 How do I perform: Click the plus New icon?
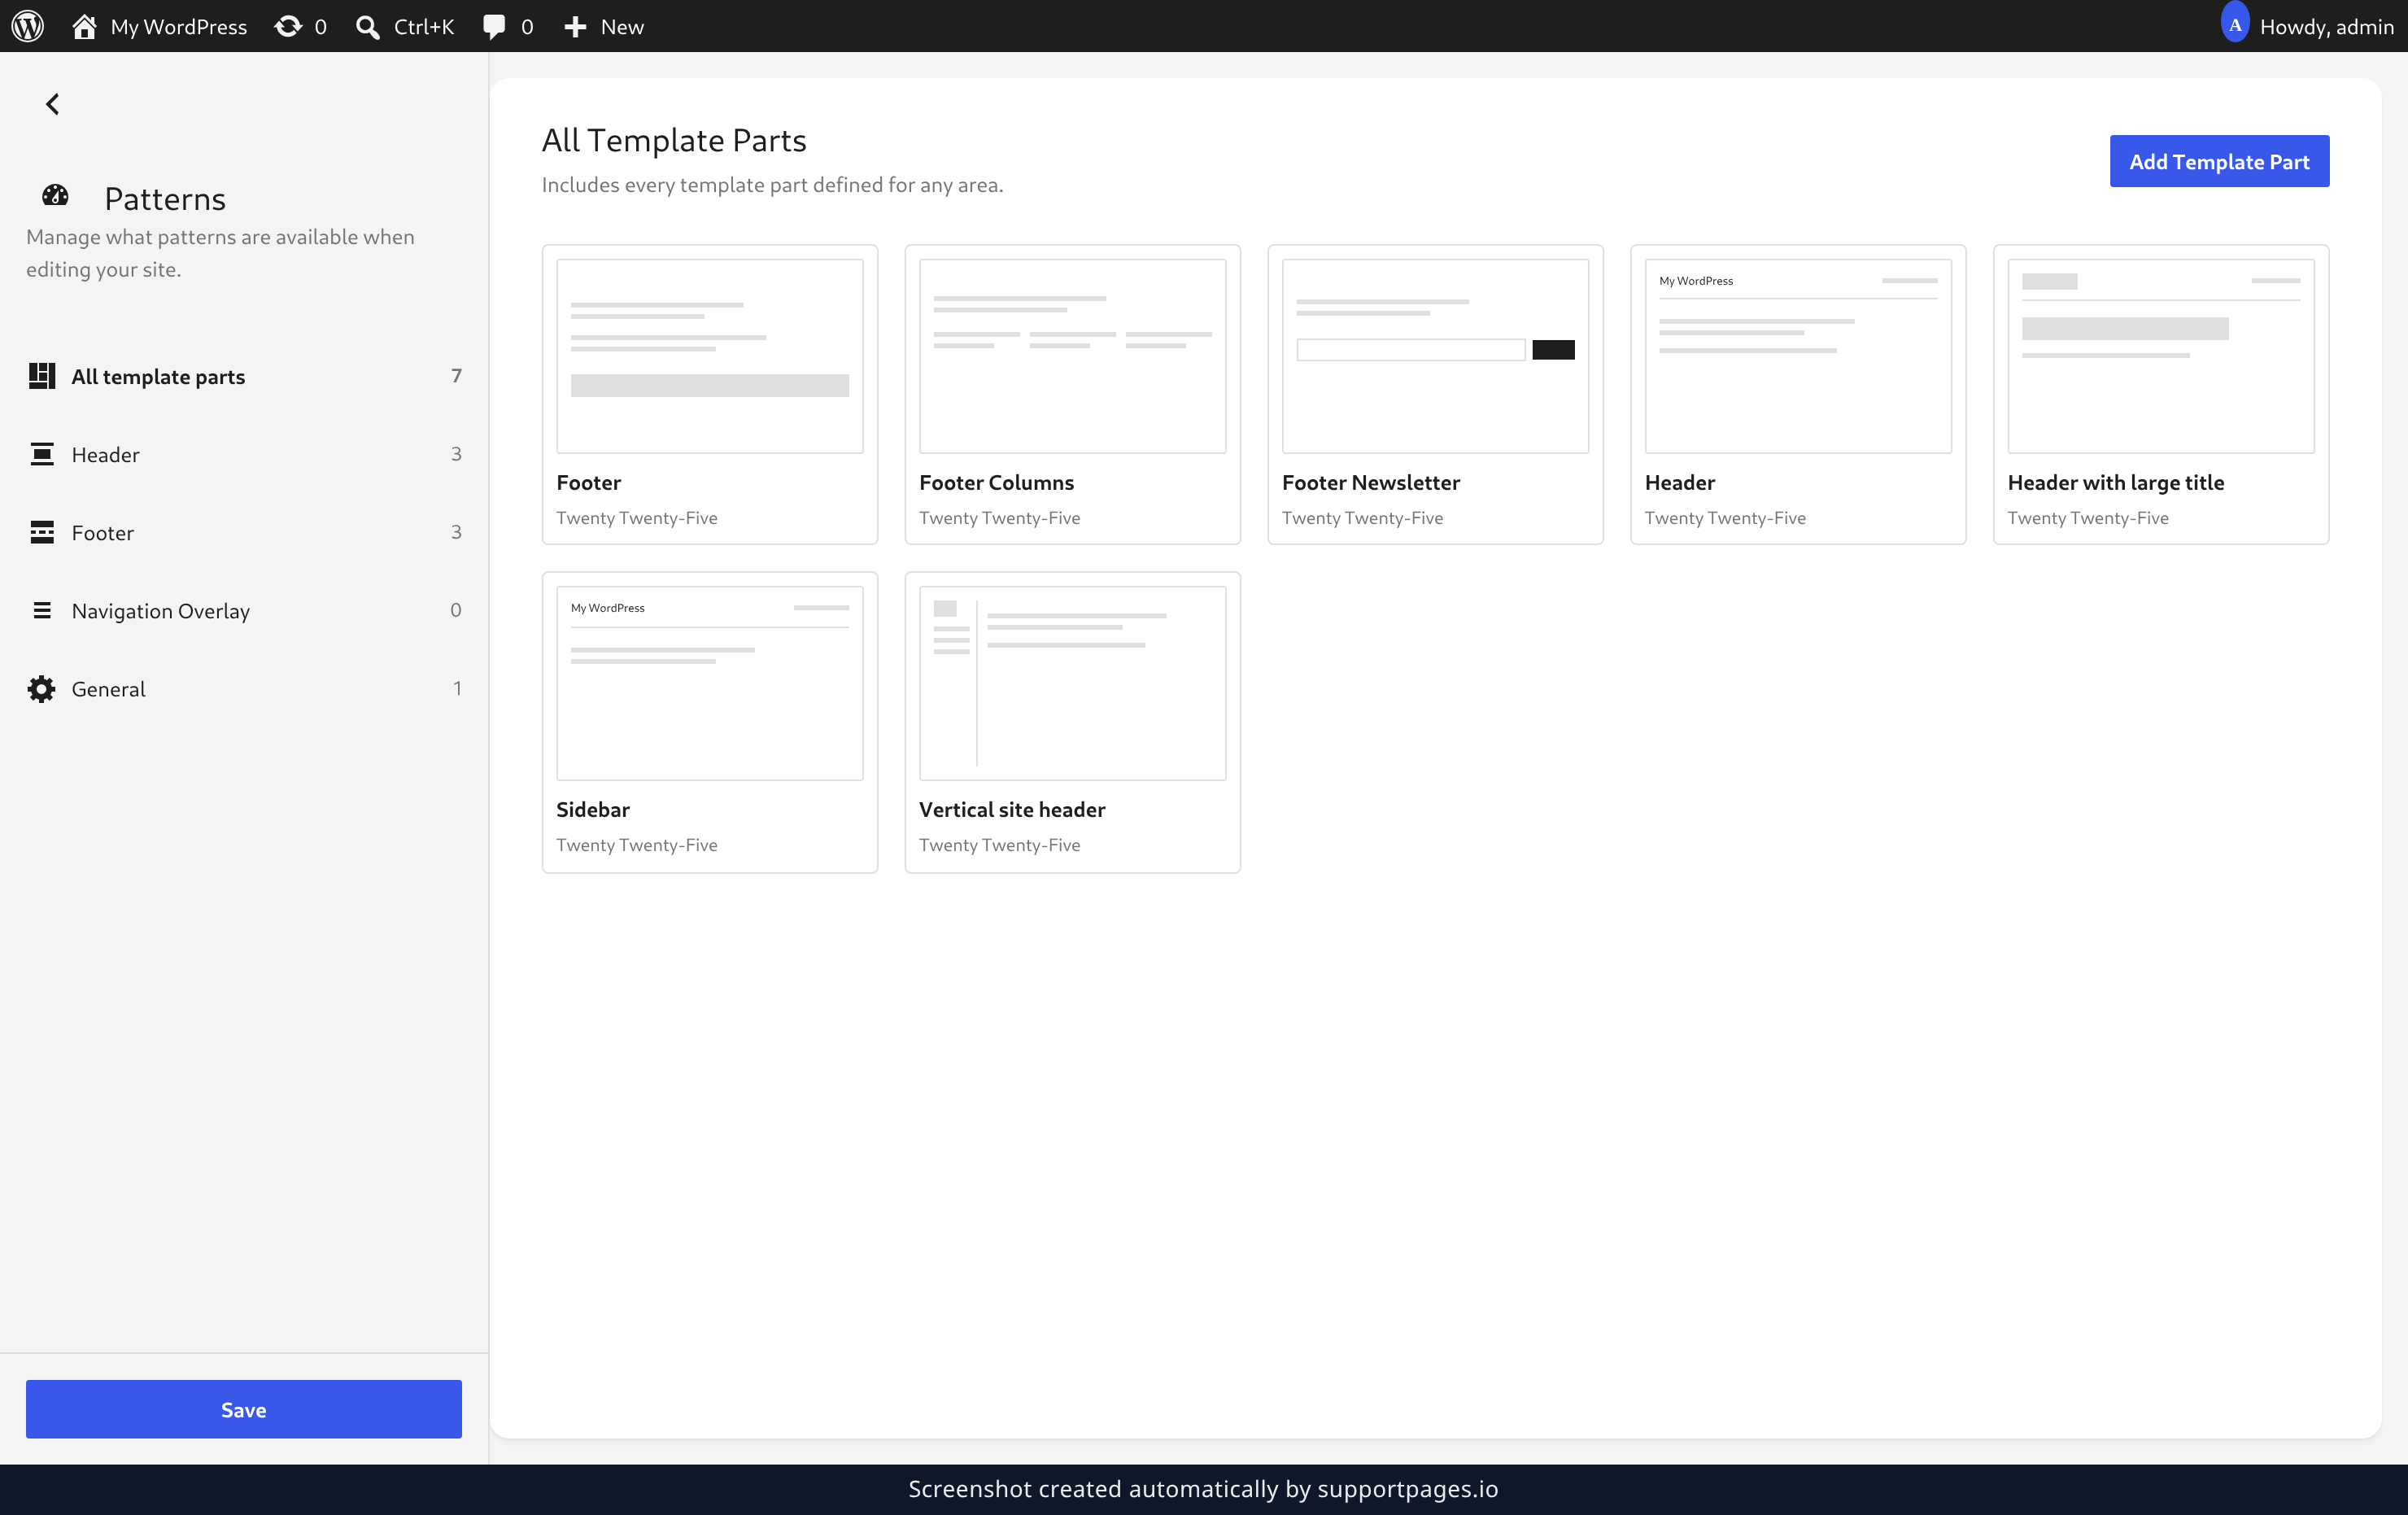(575, 26)
